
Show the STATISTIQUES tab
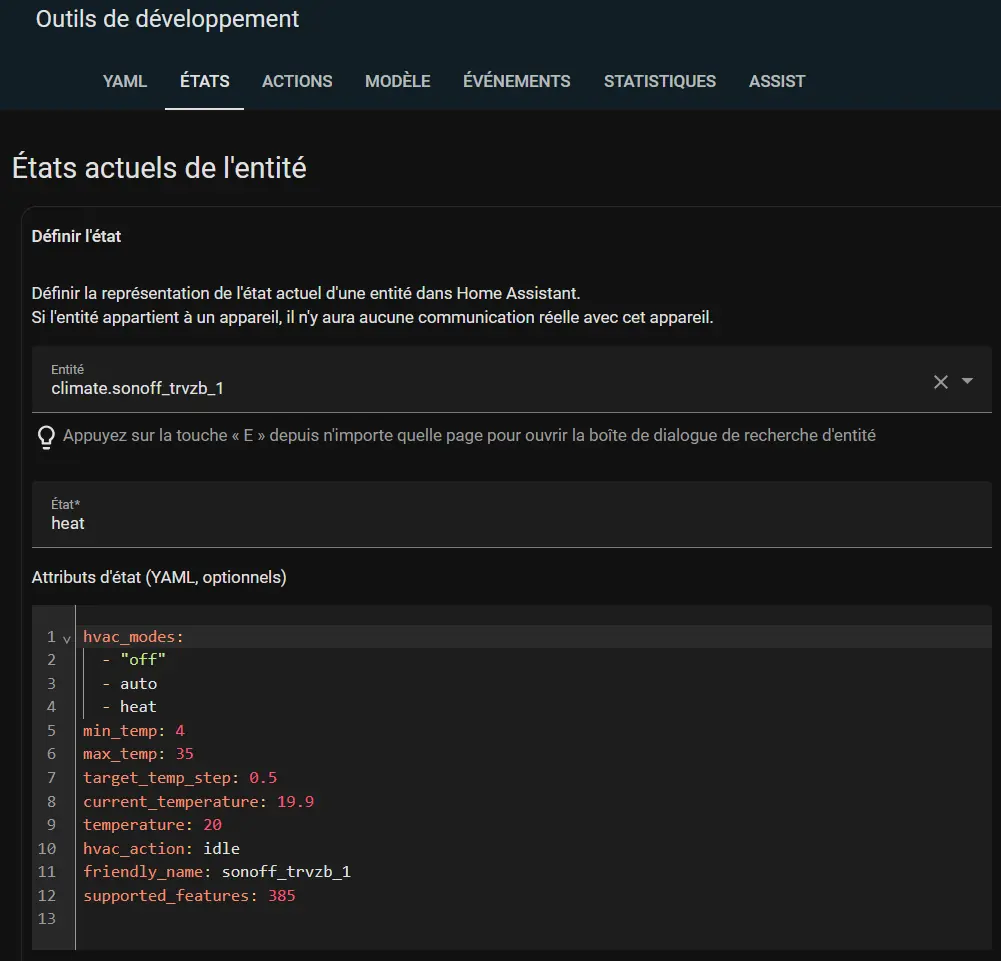click(659, 82)
